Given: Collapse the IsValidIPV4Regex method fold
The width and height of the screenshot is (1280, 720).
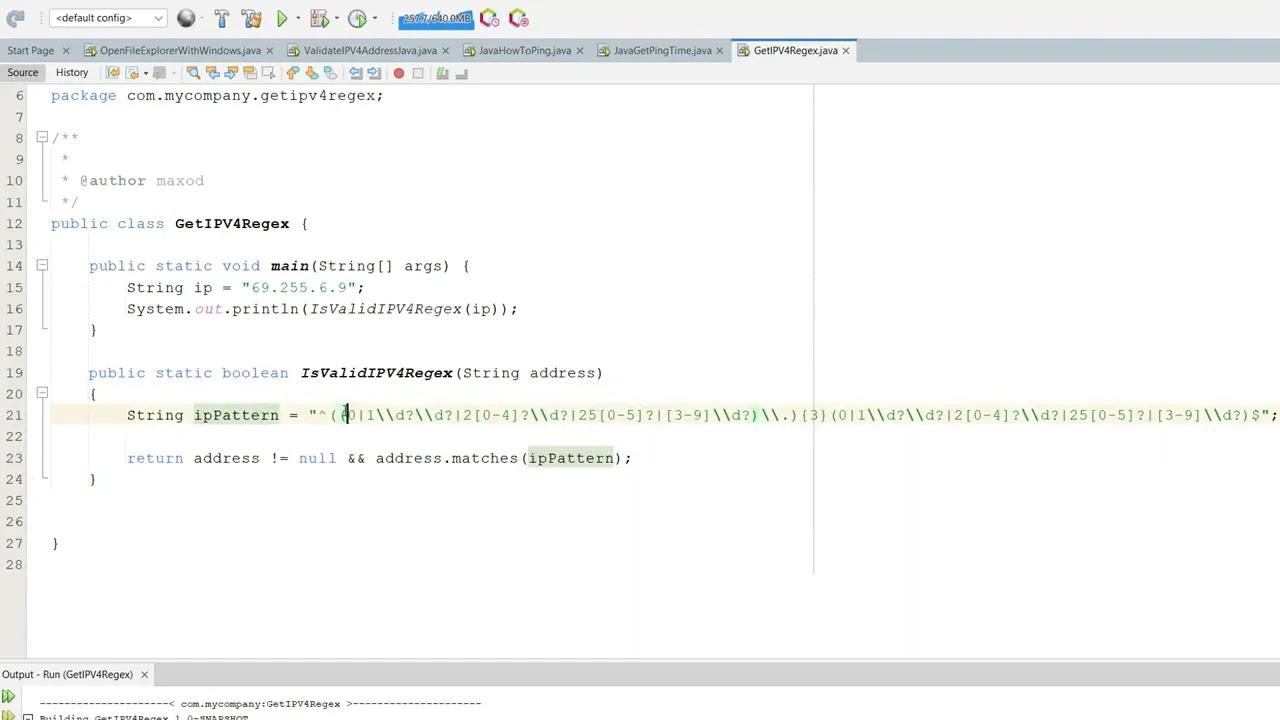Looking at the screenshot, I should pyautogui.click(x=42, y=394).
